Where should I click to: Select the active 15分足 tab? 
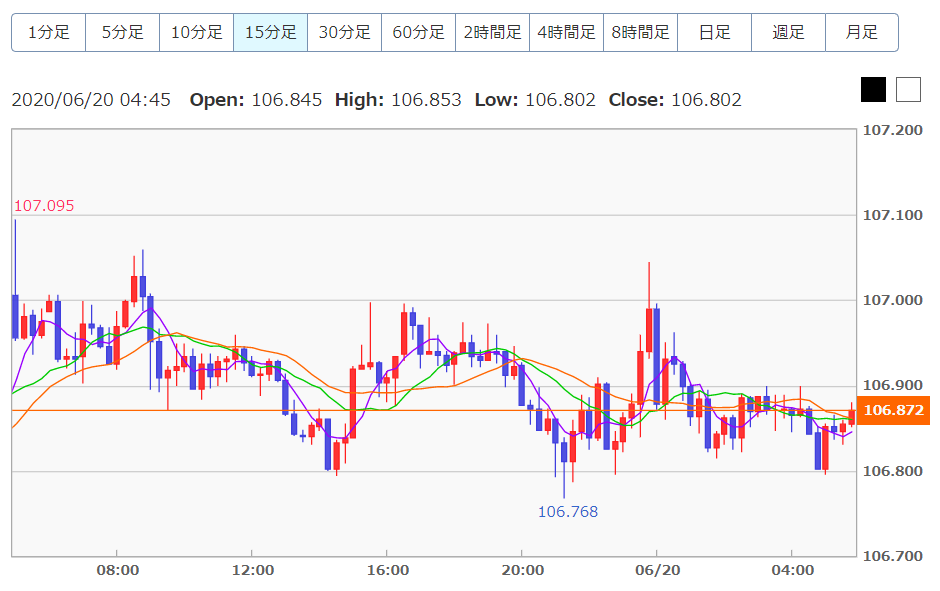pyautogui.click(x=270, y=32)
